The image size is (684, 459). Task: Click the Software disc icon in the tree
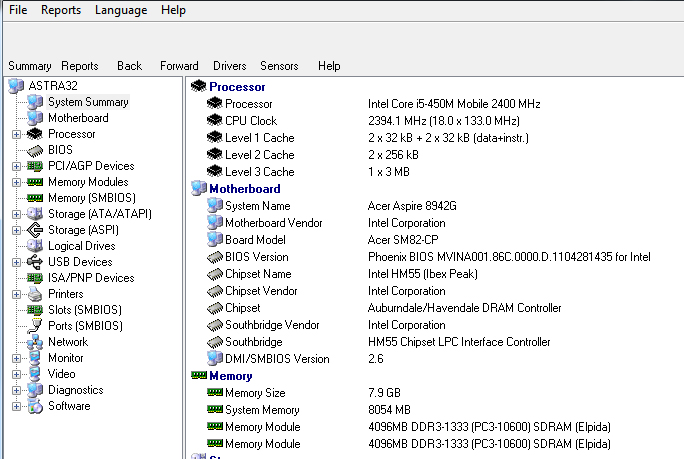[35, 406]
